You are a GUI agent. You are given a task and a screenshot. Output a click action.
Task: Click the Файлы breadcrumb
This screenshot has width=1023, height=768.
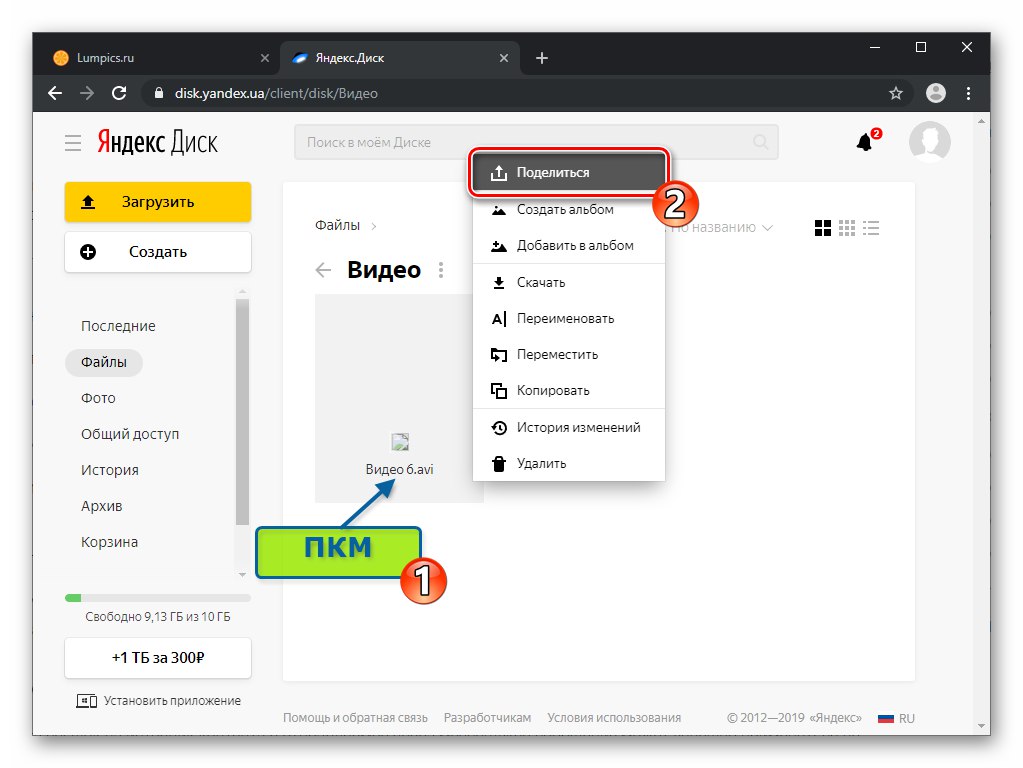337,225
